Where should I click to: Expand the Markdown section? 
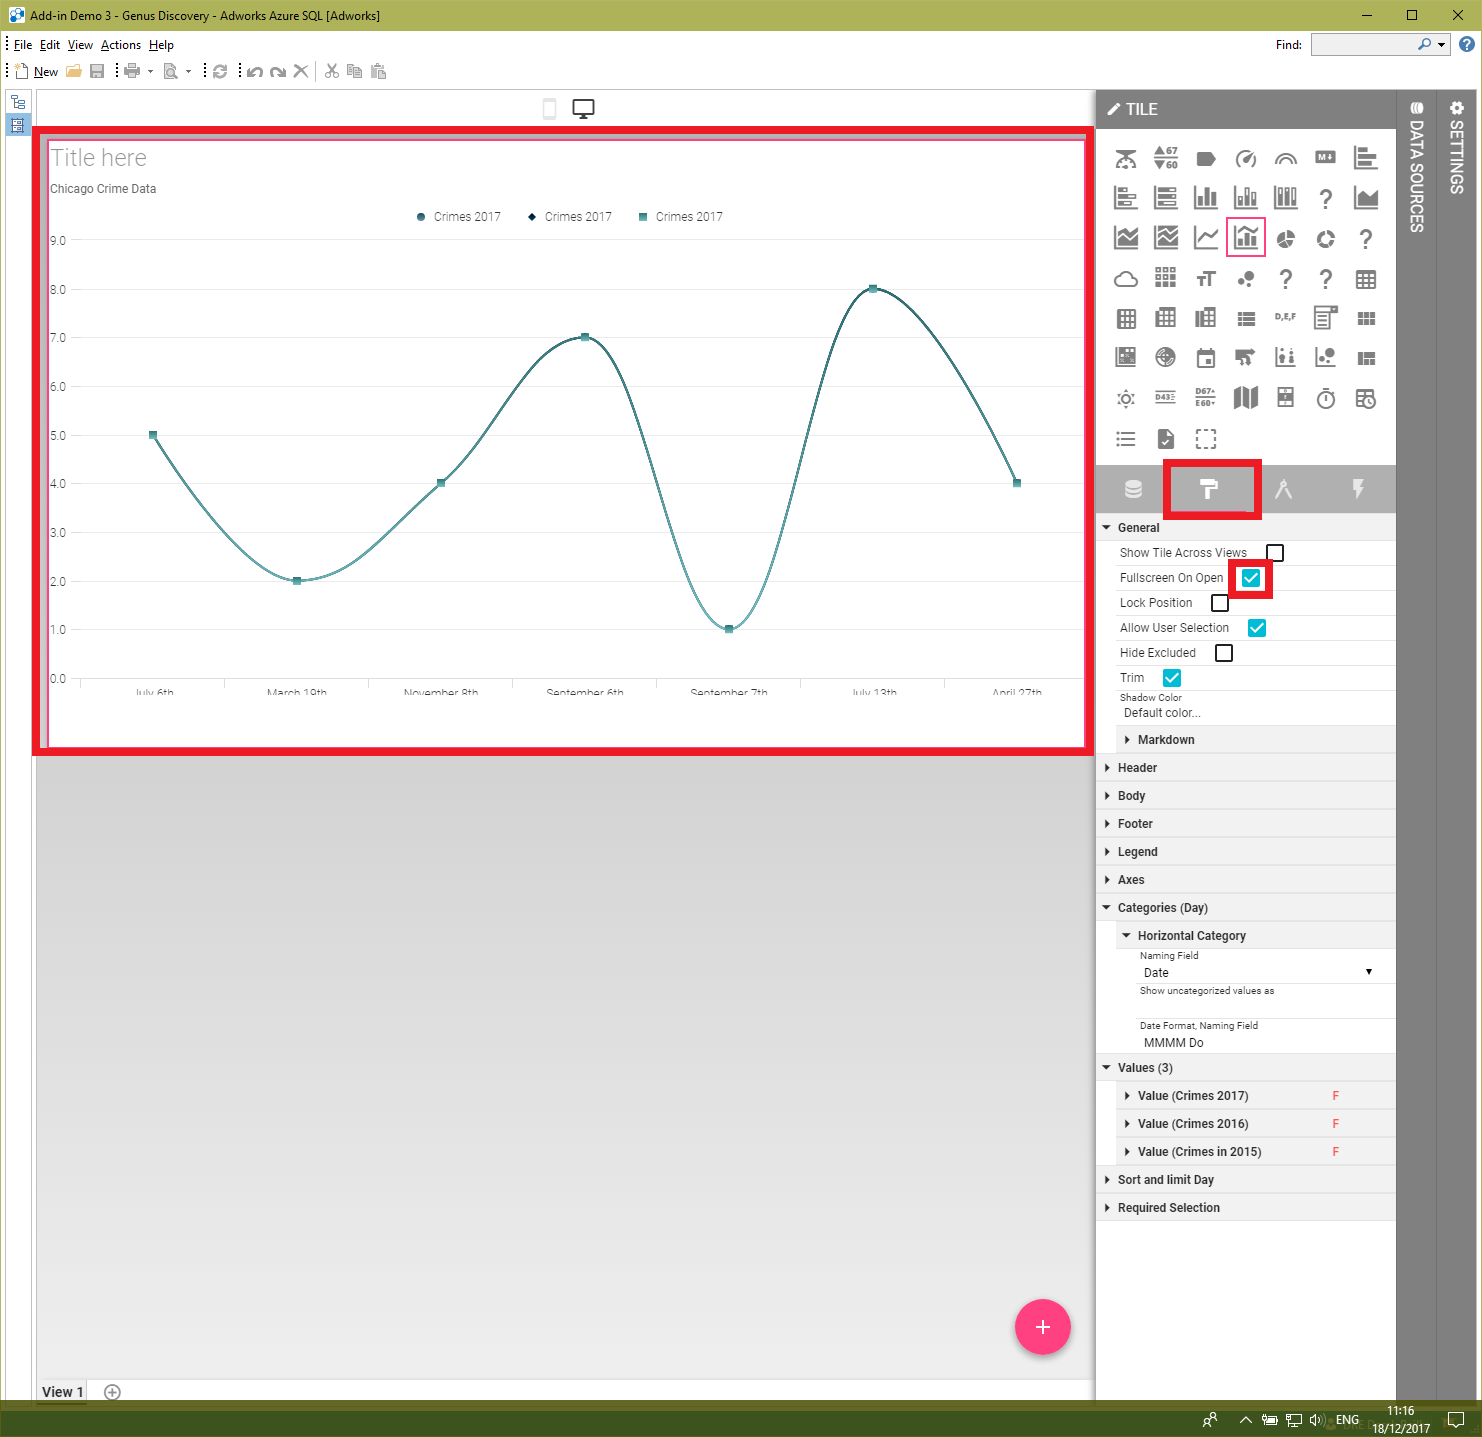(x=1256, y=739)
